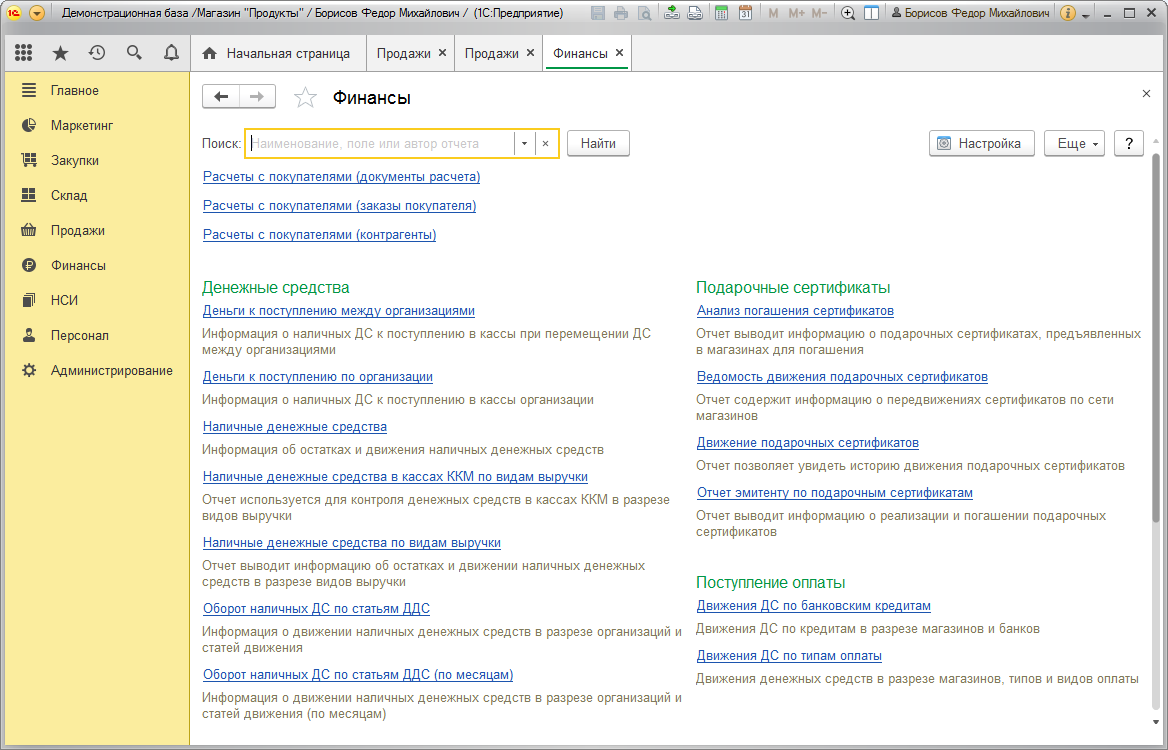
Task: Open the calendar icon in the title bar
Action: (745, 13)
